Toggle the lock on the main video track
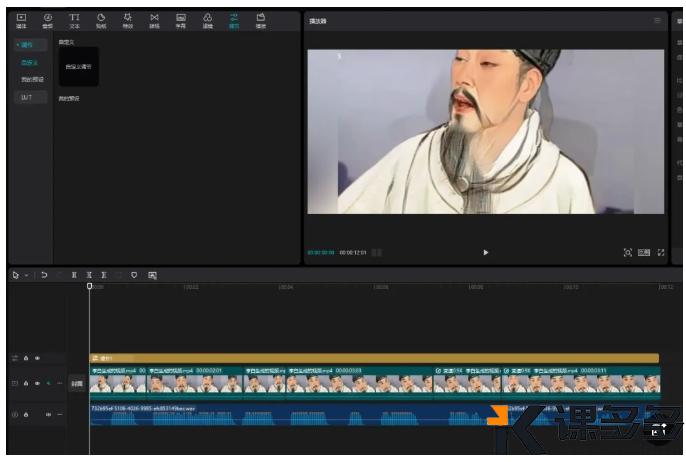Image resolution: width=686 pixels, height=462 pixels. pos(26,383)
